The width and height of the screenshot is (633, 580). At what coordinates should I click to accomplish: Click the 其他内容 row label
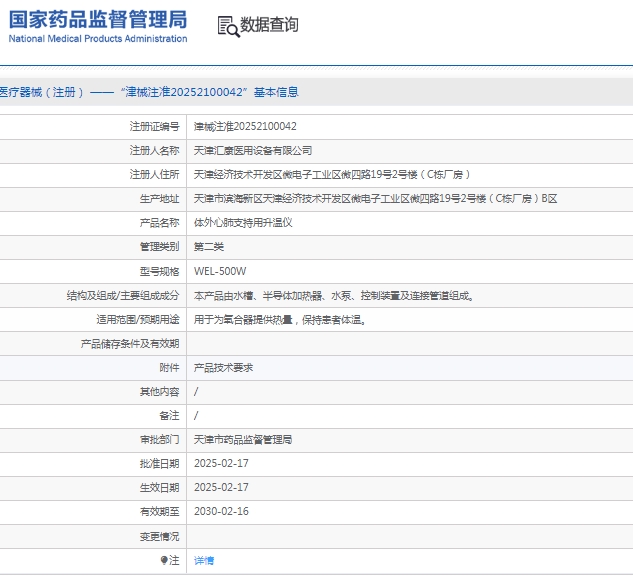click(x=159, y=392)
